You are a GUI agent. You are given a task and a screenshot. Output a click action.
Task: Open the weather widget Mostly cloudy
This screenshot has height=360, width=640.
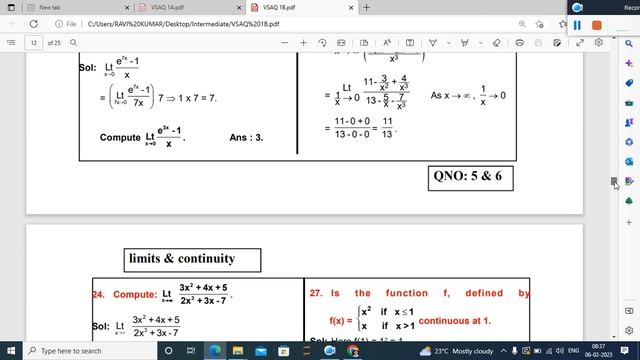pos(456,351)
